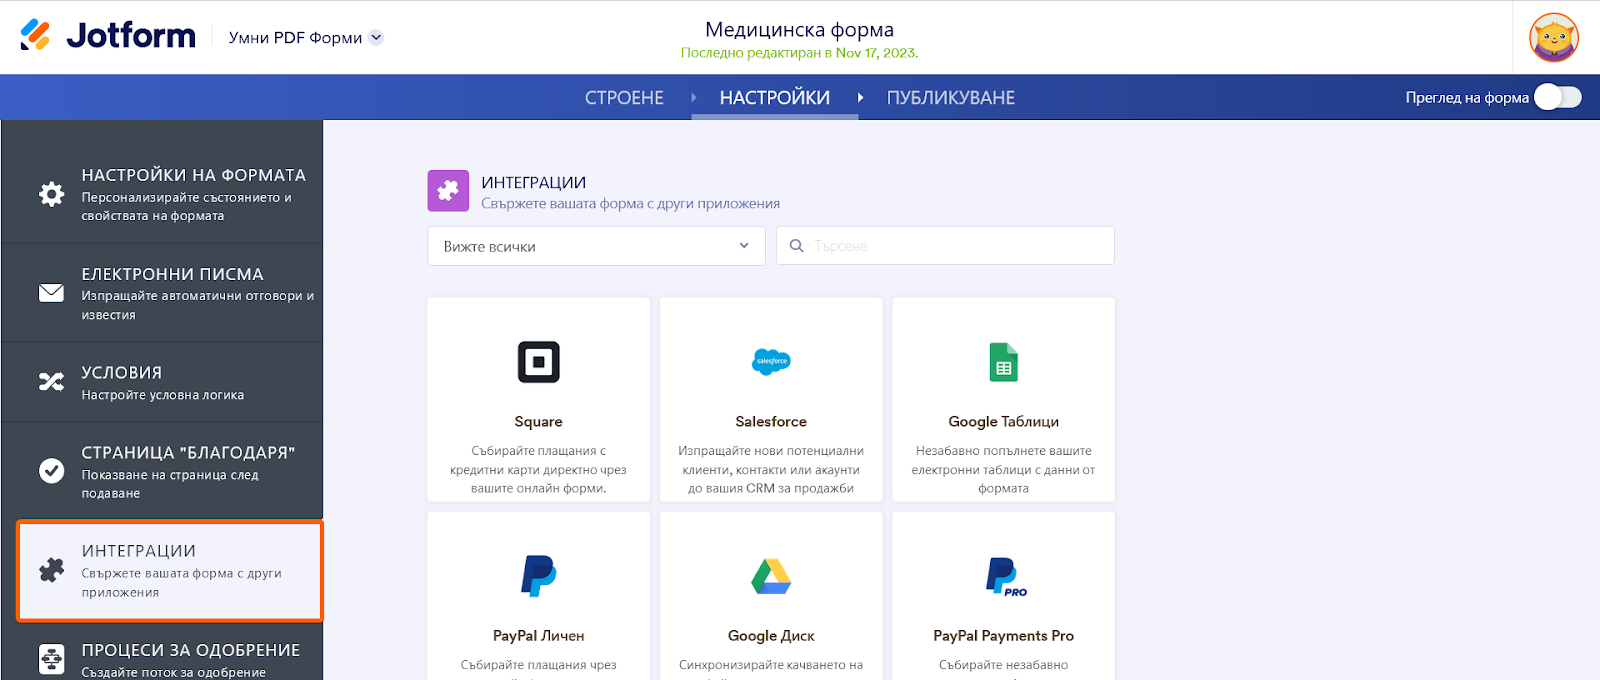Screen dimensions: 1600x680
Task: Open the Умни PDF Форми dropdown
Action: pos(305,37)
